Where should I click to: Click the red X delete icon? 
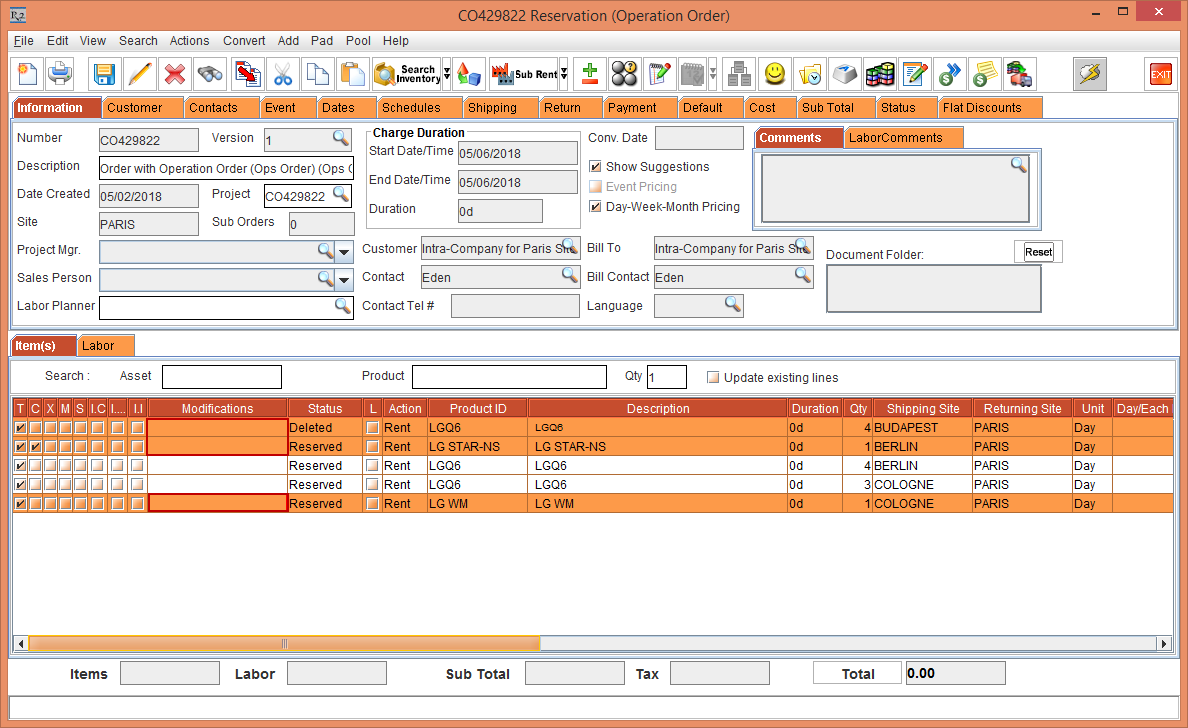(x=175, y=74)
